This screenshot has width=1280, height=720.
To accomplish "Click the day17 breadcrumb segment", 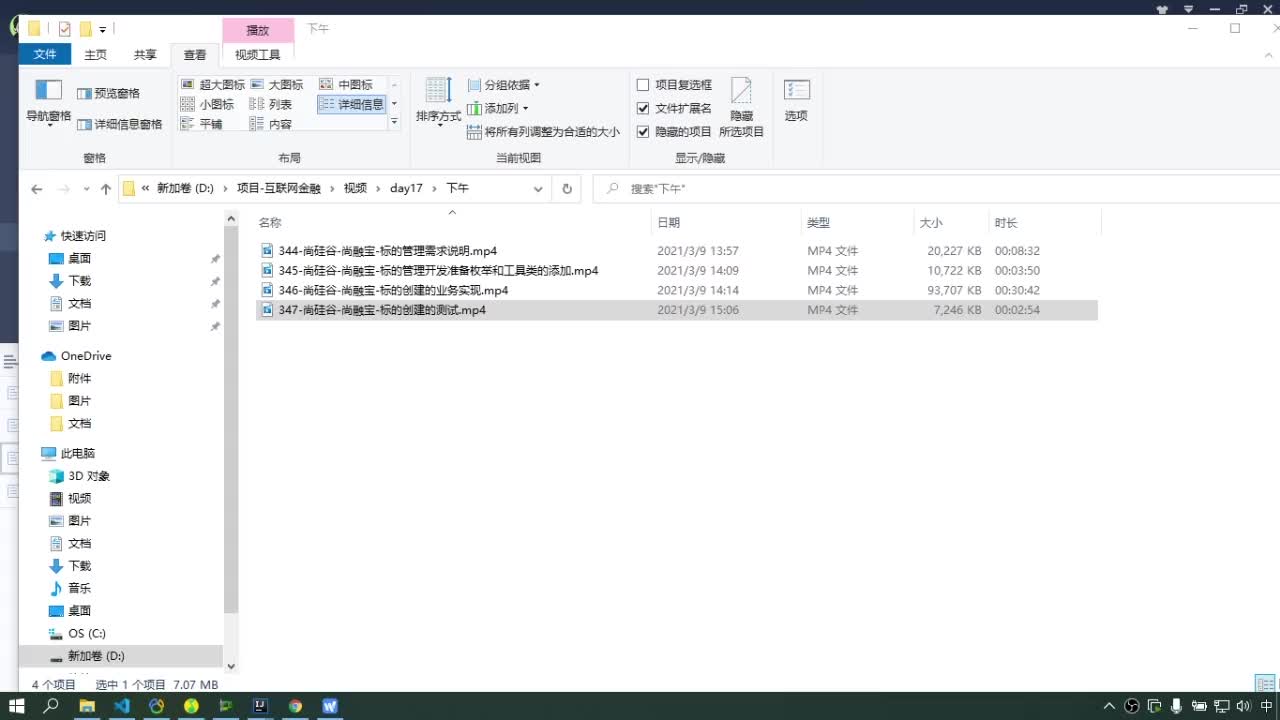I will coord(406,188).
